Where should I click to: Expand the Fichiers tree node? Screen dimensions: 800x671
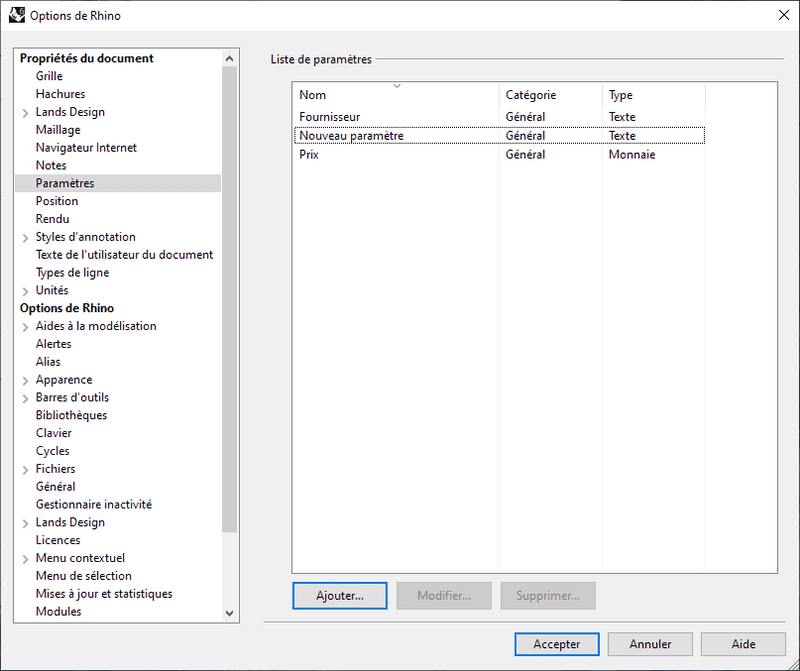pos(25,469)
